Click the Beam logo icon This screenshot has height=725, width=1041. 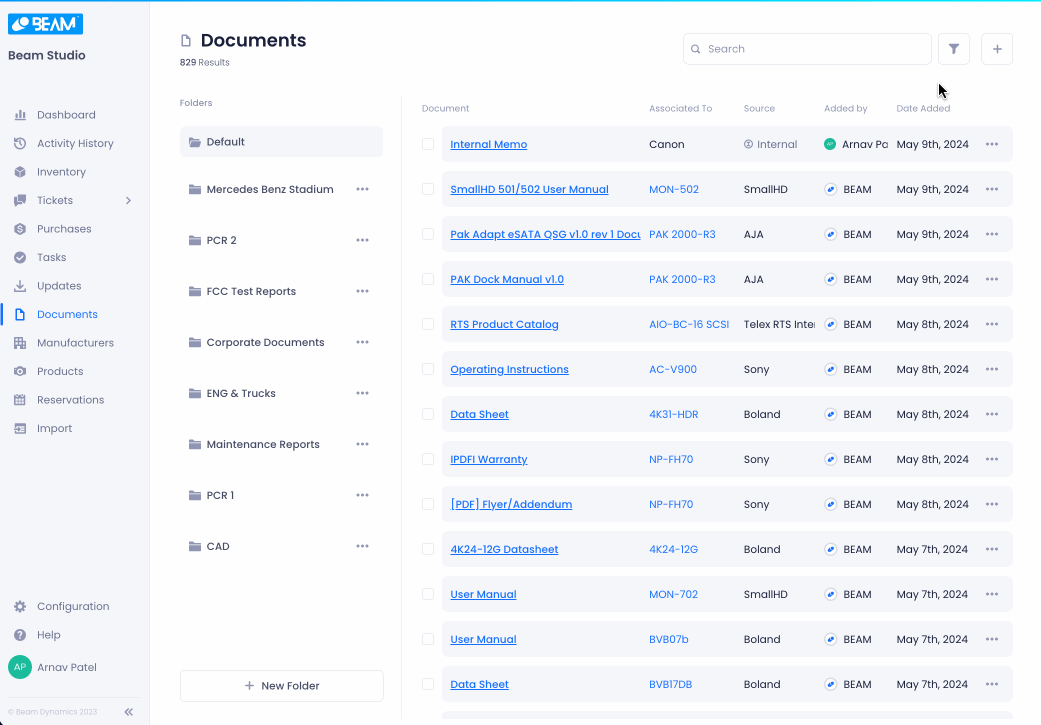[45, 24]
